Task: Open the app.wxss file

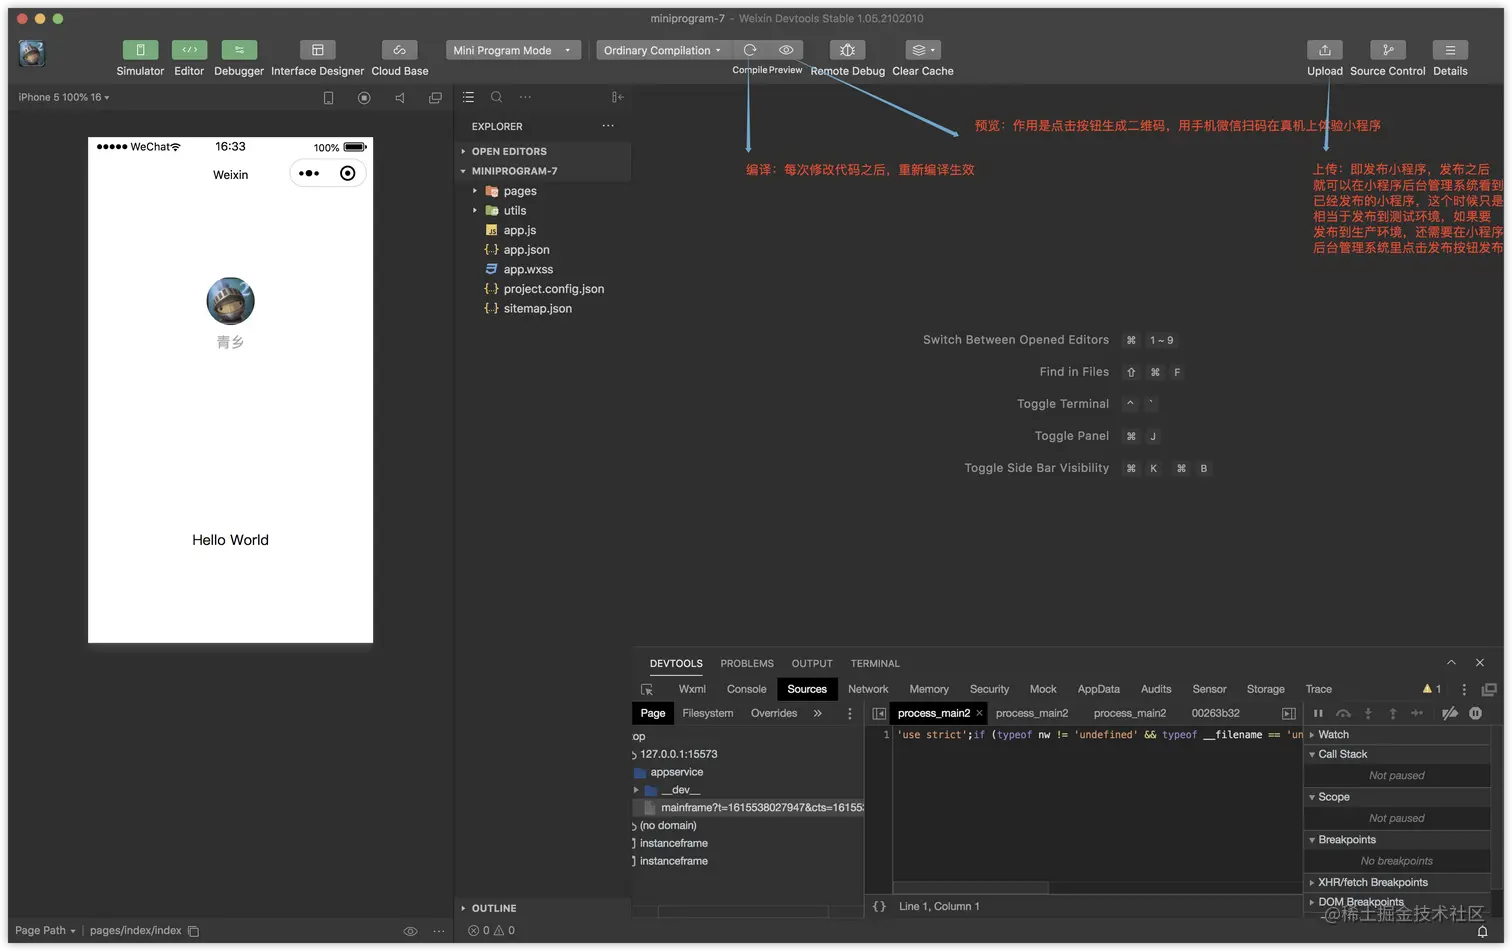Action: 528,269
